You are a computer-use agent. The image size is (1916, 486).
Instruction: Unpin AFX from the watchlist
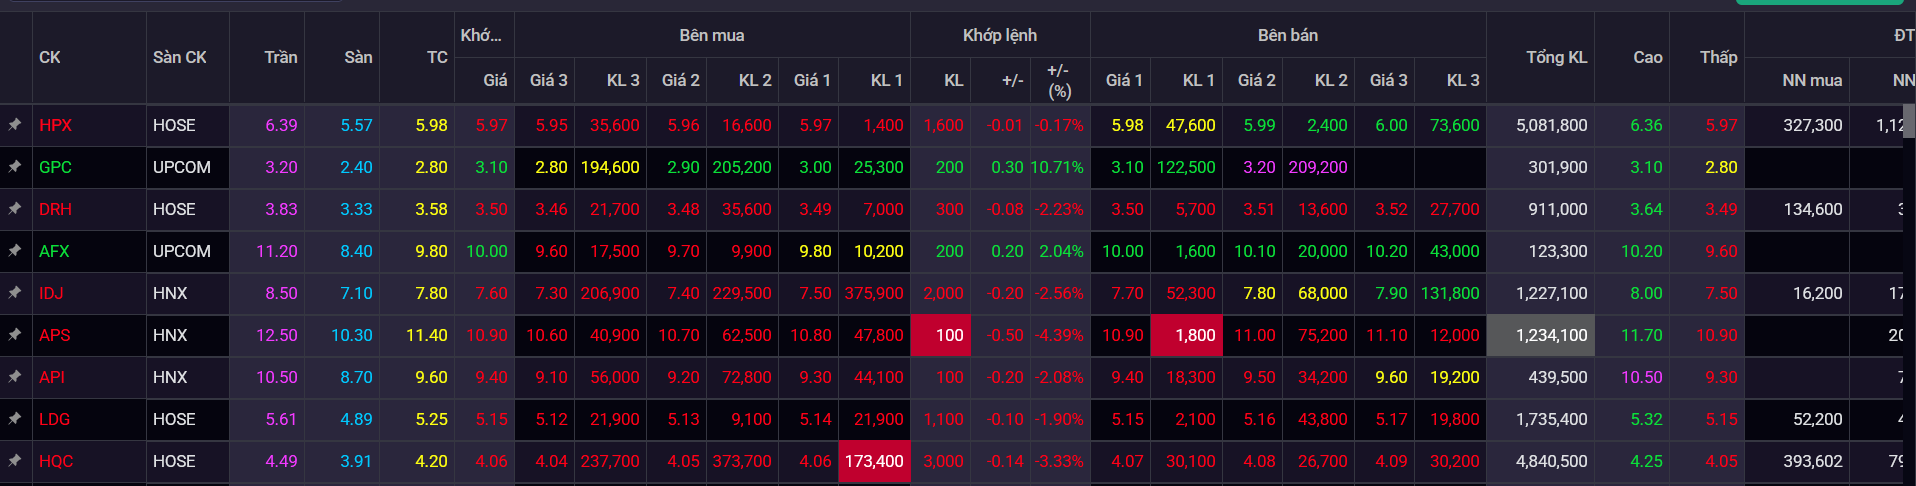(x=15, y=251)
